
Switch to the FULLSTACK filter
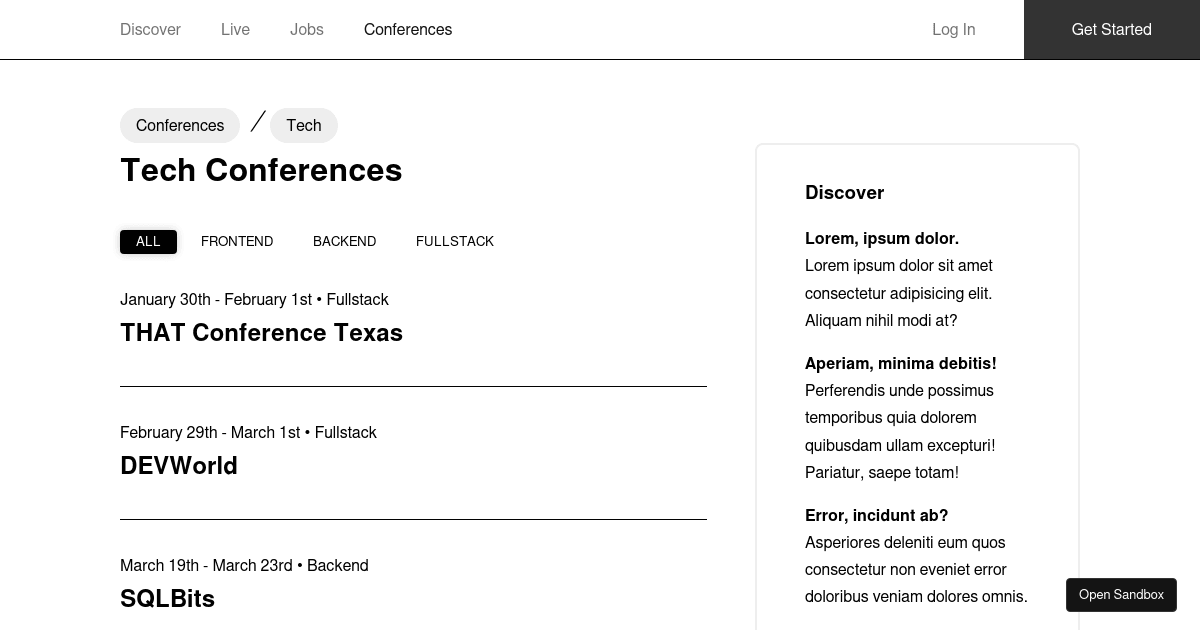[x=454, y=241]
